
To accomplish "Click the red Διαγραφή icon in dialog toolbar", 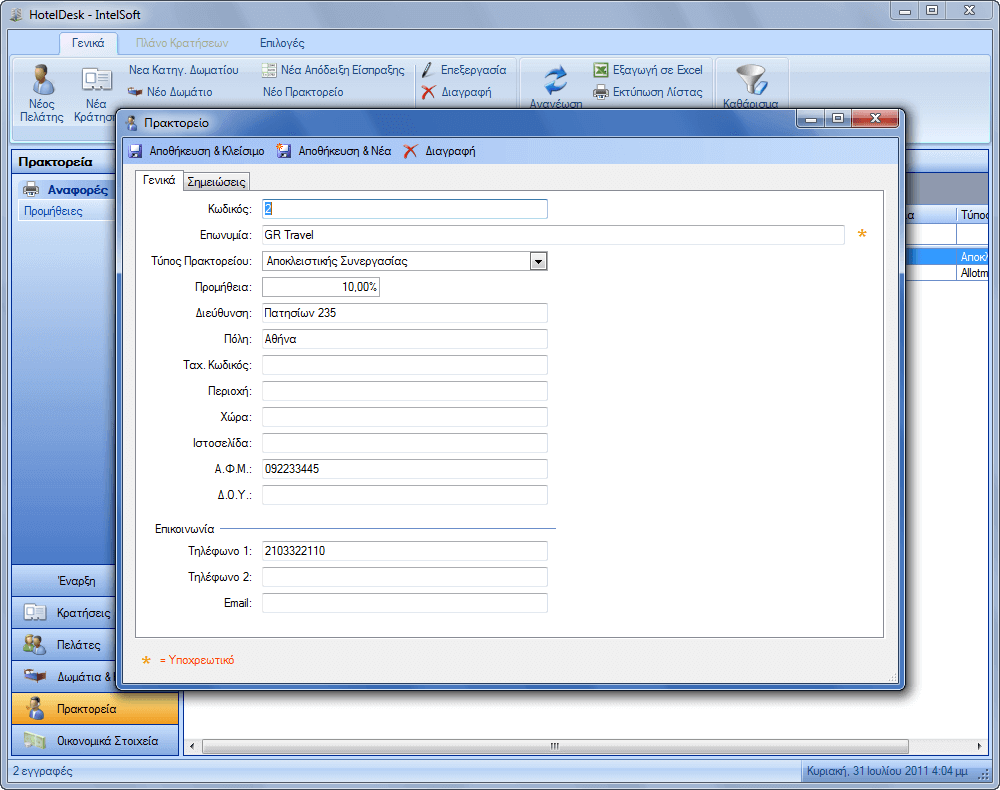I will (x=410, y=152).
